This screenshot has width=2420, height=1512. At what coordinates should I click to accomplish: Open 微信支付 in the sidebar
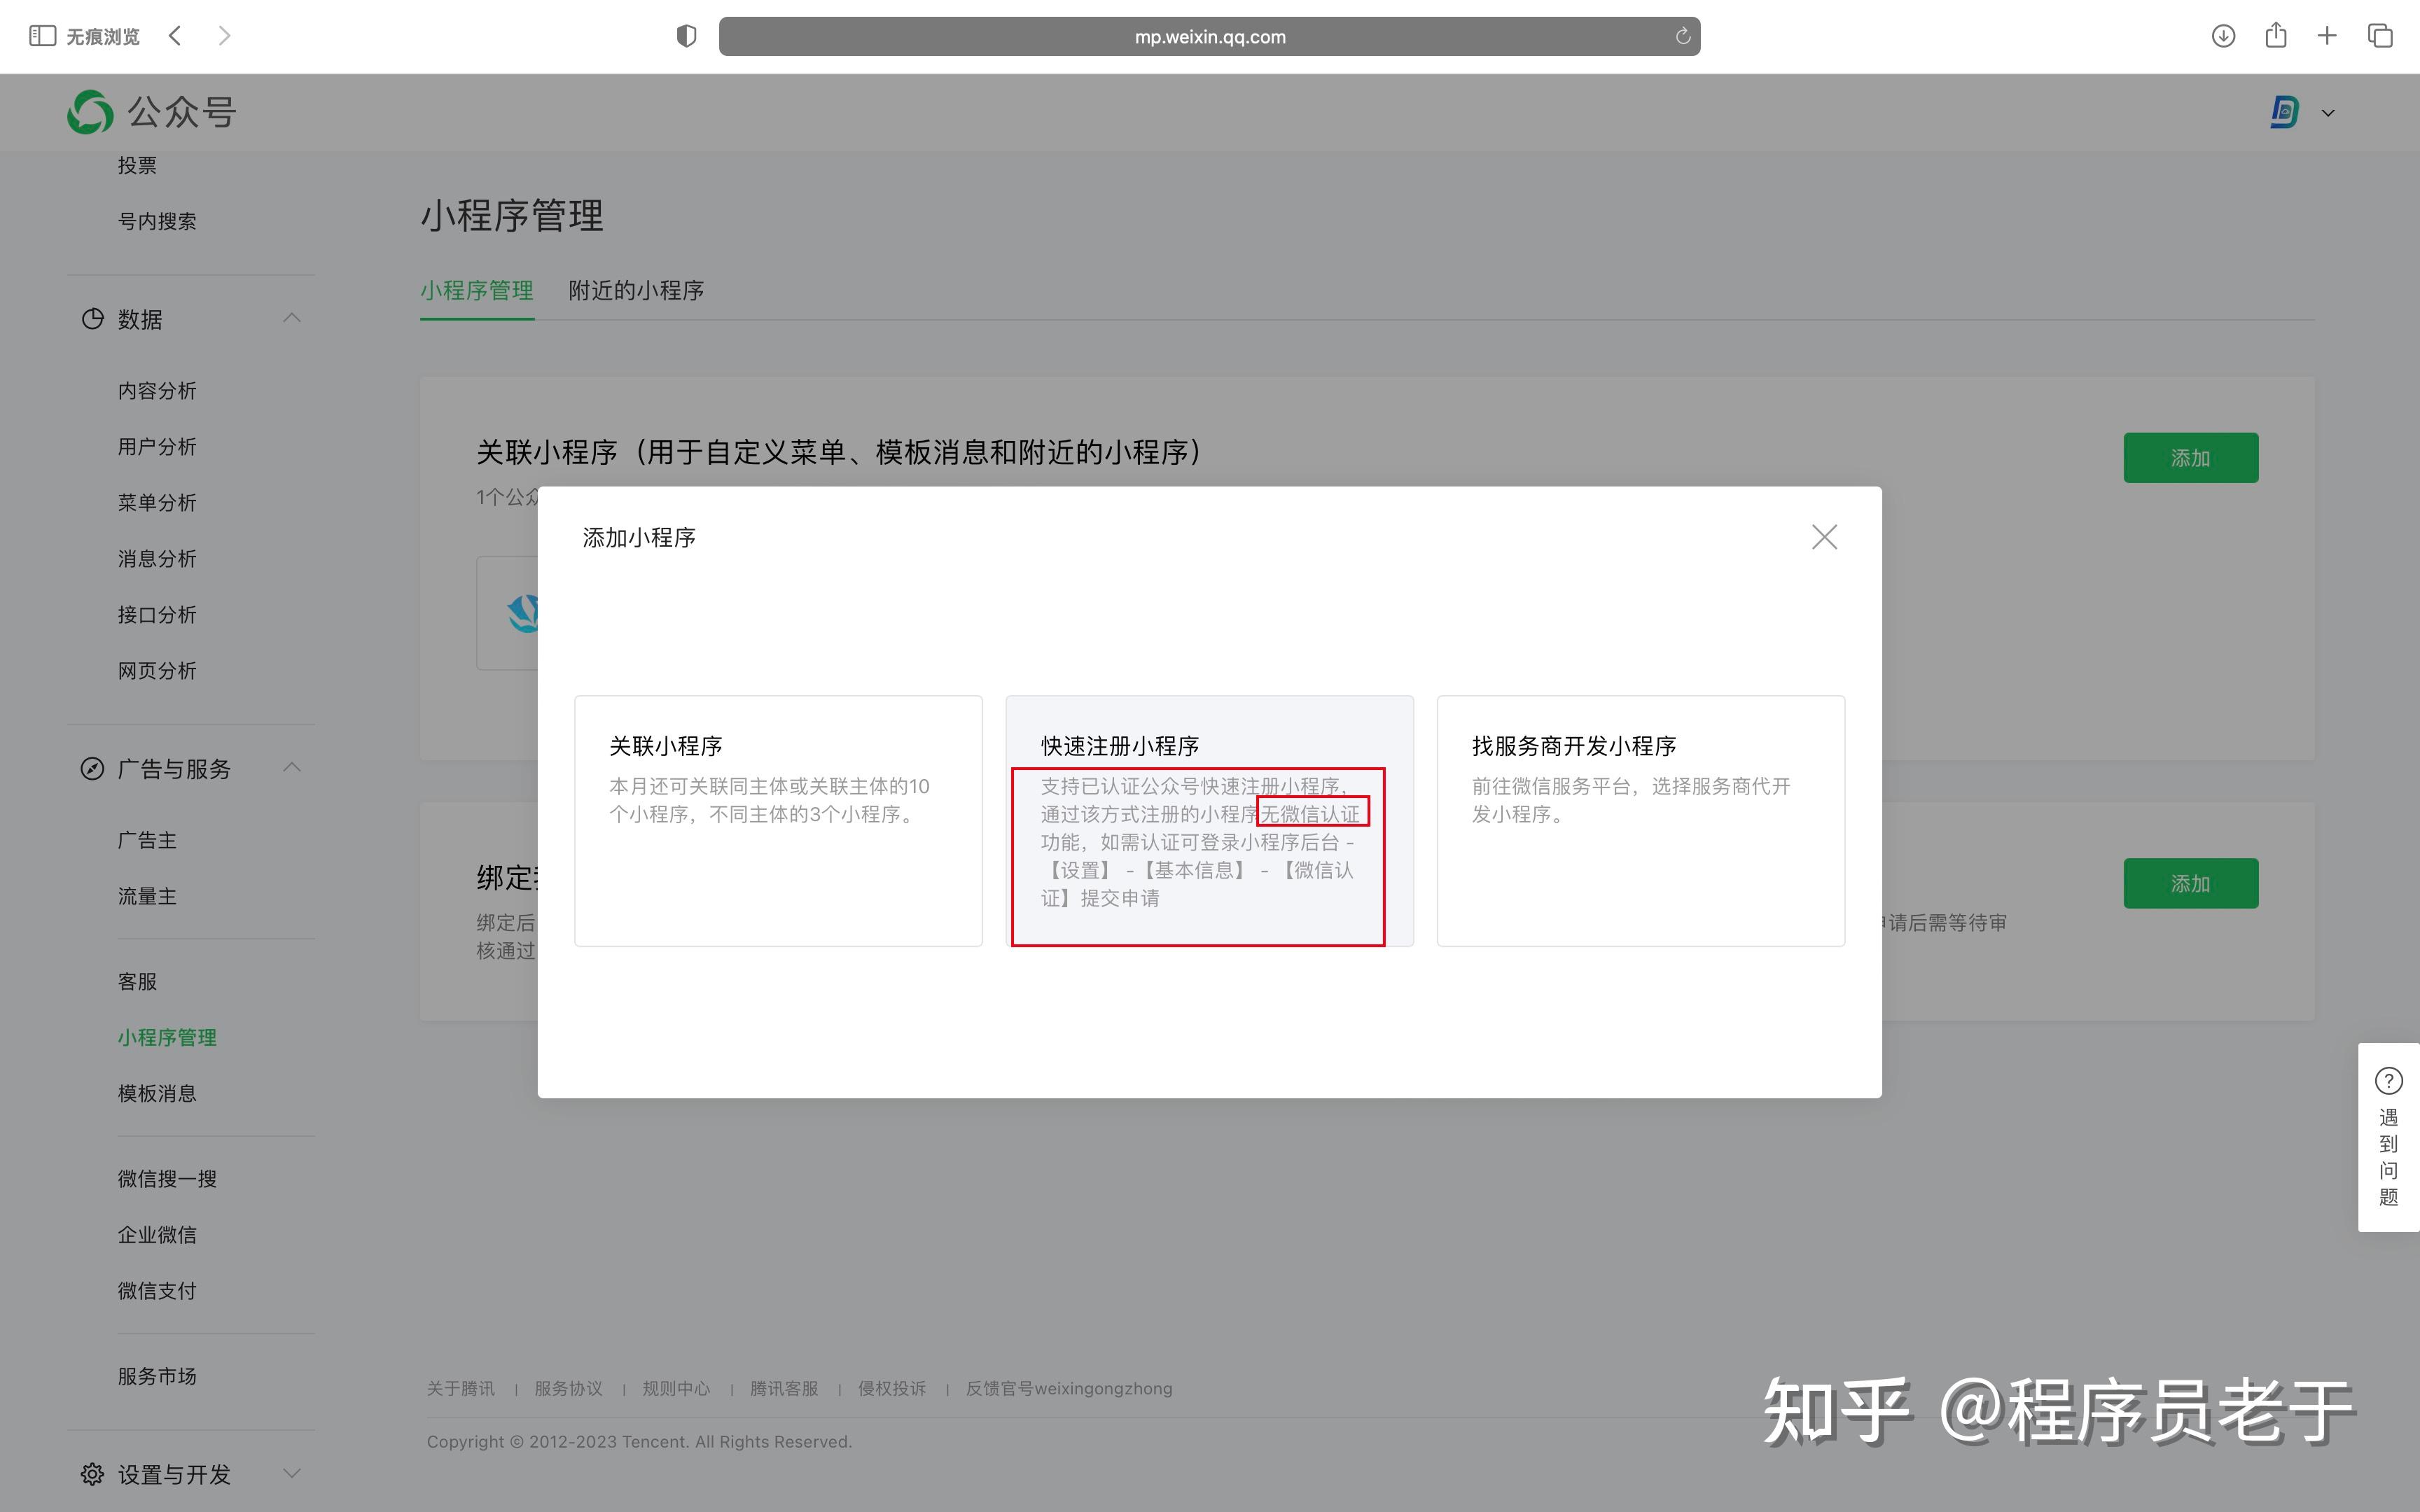pyautogui.click(x=157, y=1291)
